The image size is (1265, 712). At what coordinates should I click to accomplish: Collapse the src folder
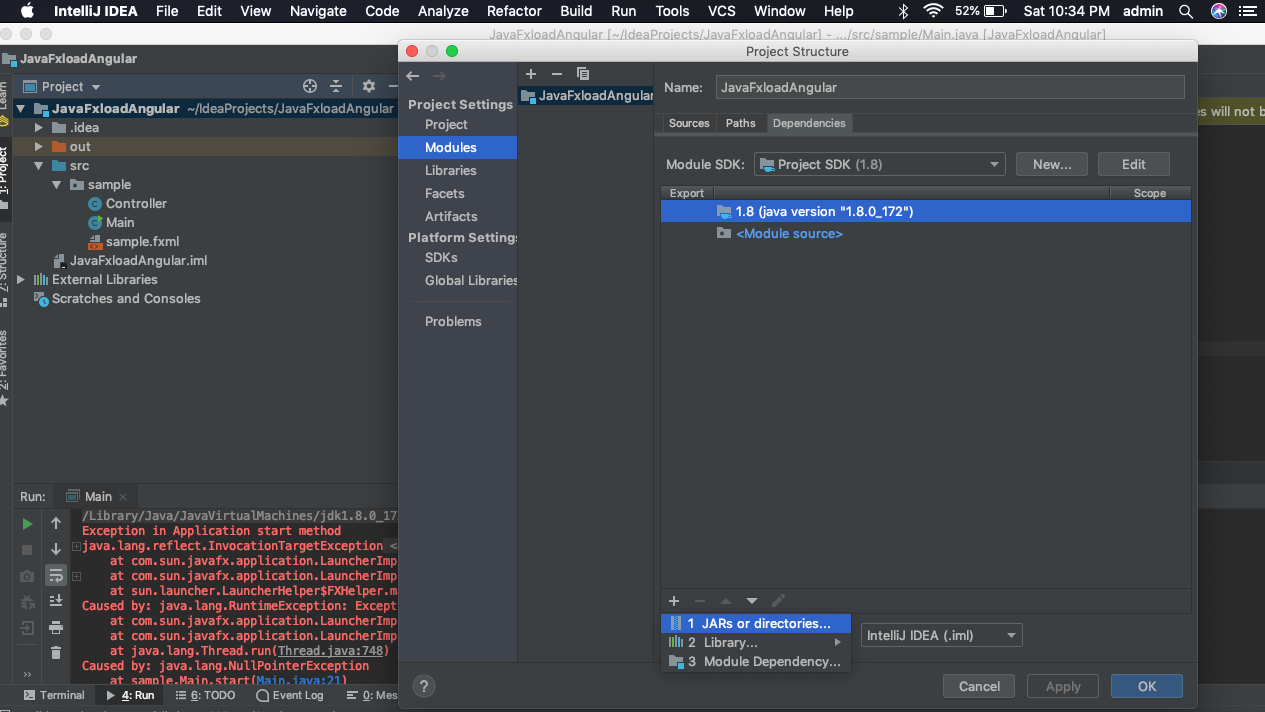pos(39,166)
